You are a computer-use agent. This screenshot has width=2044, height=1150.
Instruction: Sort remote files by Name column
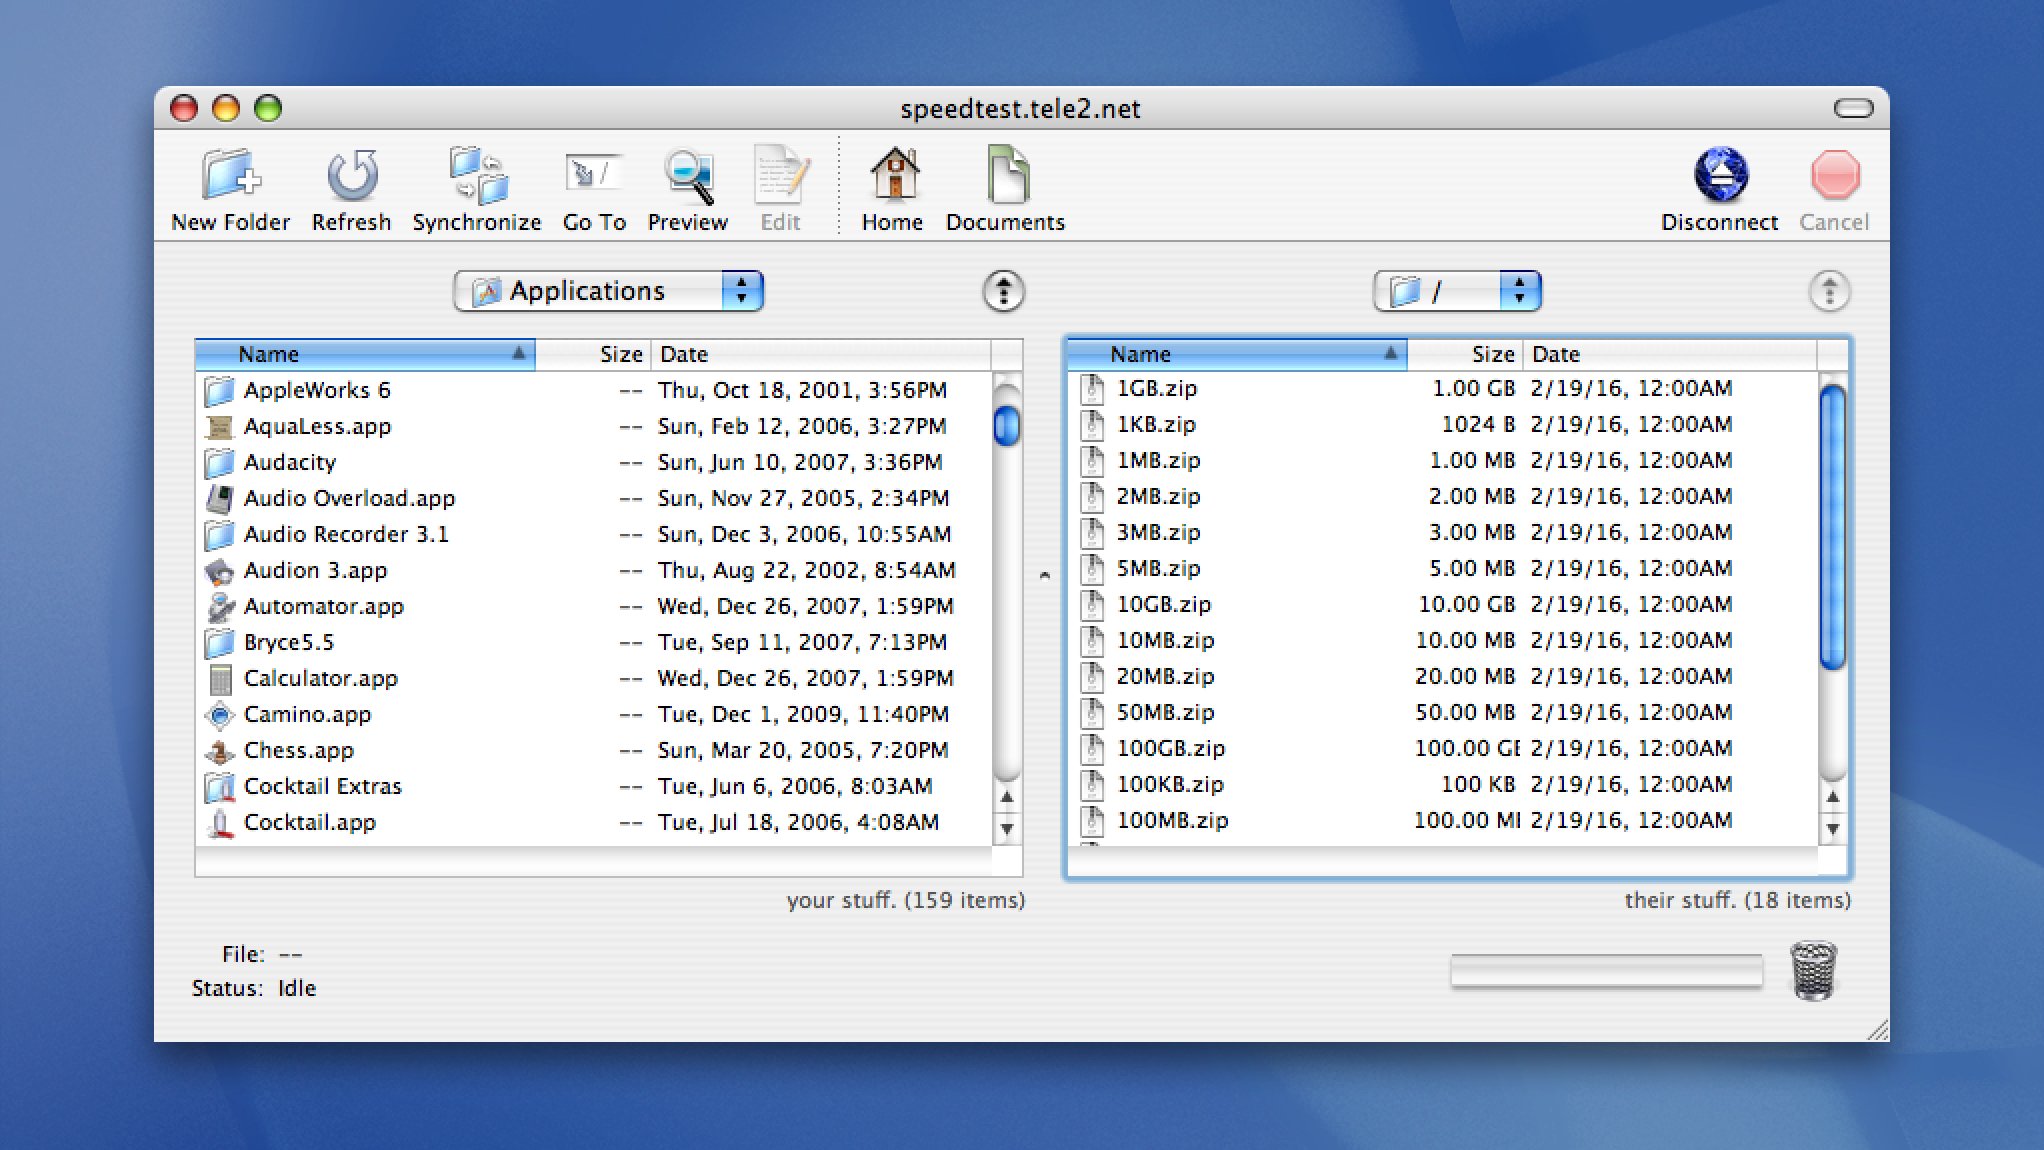coord(1237,354)
